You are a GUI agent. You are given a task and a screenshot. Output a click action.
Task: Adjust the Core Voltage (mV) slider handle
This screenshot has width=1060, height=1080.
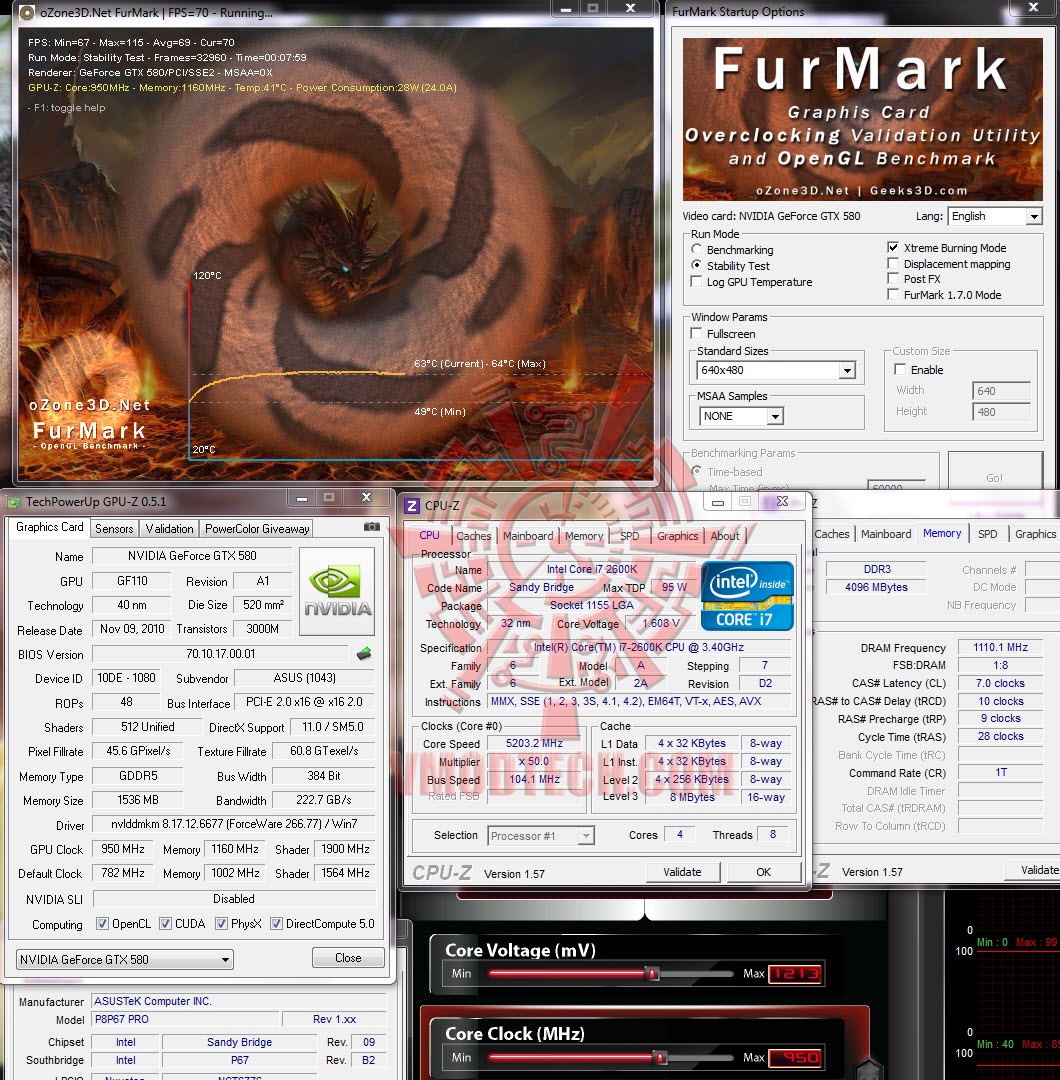tap(652, 973)
